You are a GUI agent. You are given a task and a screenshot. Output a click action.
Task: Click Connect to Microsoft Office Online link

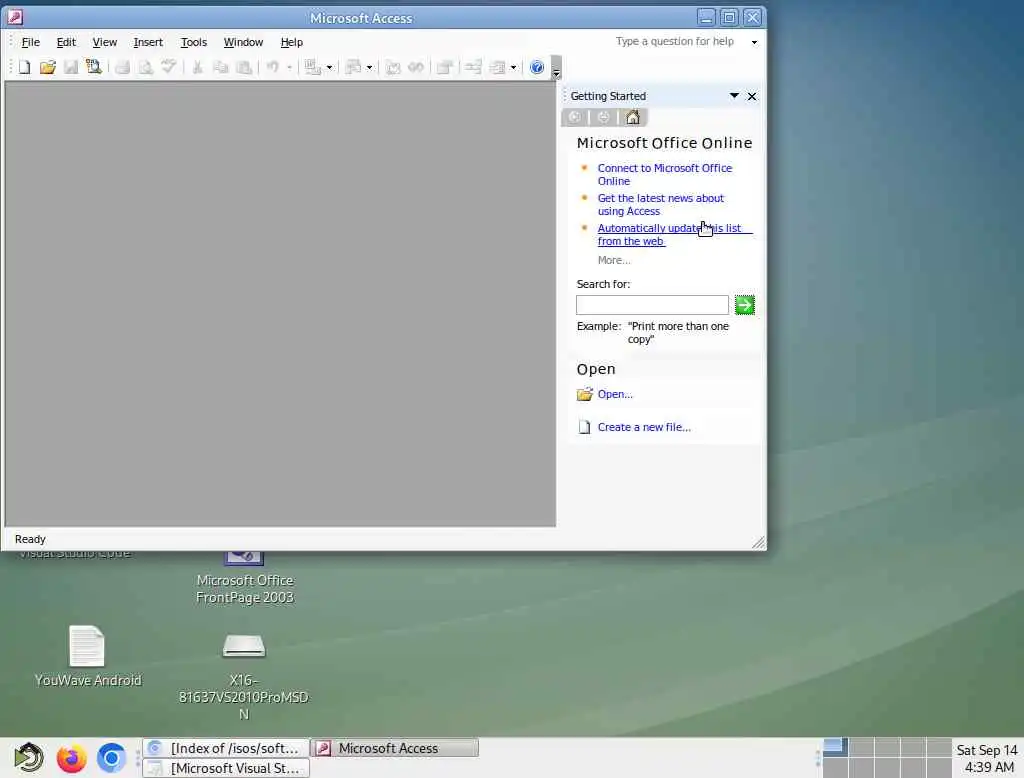pos(665,174)
